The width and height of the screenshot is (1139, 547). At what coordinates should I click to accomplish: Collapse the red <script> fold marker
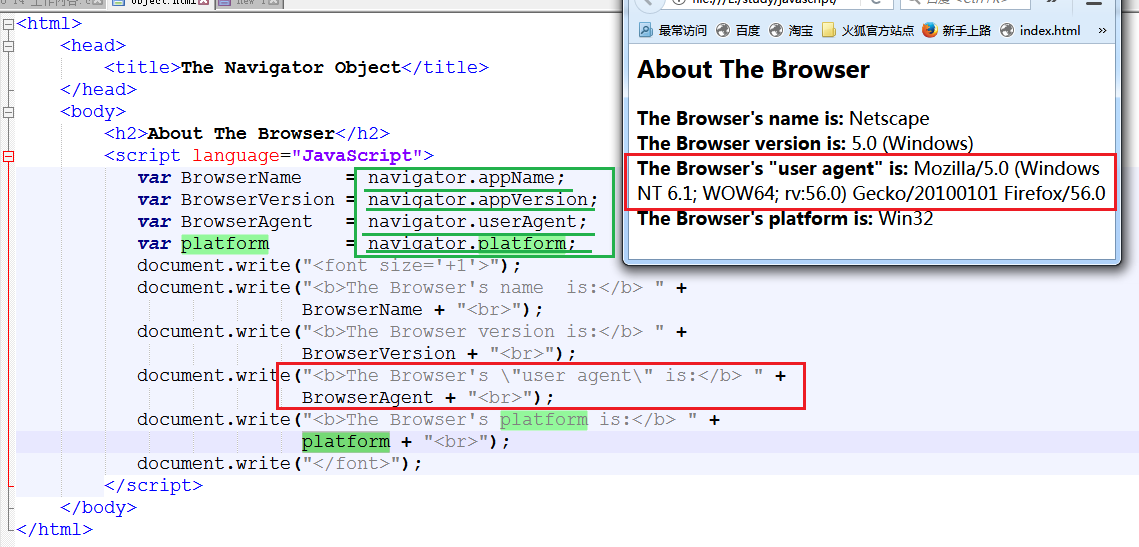8,155
